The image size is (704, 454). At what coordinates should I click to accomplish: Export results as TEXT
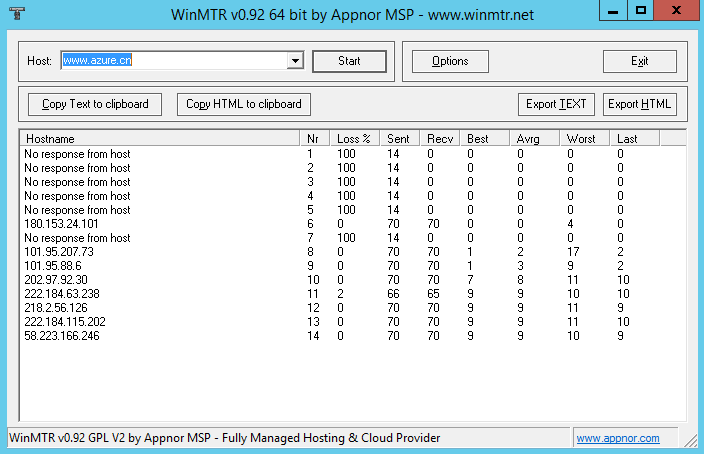[x=557, y=104]
